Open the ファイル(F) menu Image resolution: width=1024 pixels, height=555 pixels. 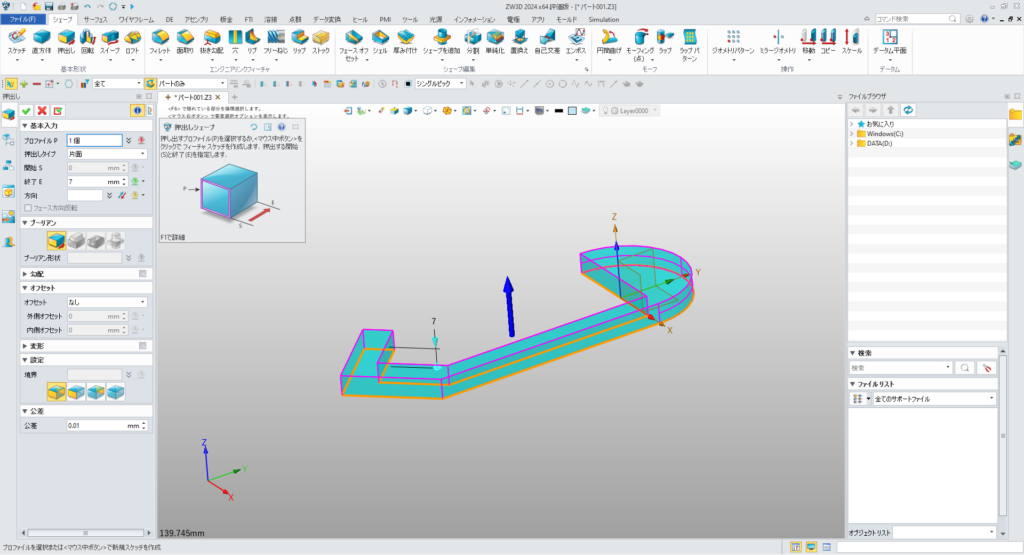tap(22, 19)
